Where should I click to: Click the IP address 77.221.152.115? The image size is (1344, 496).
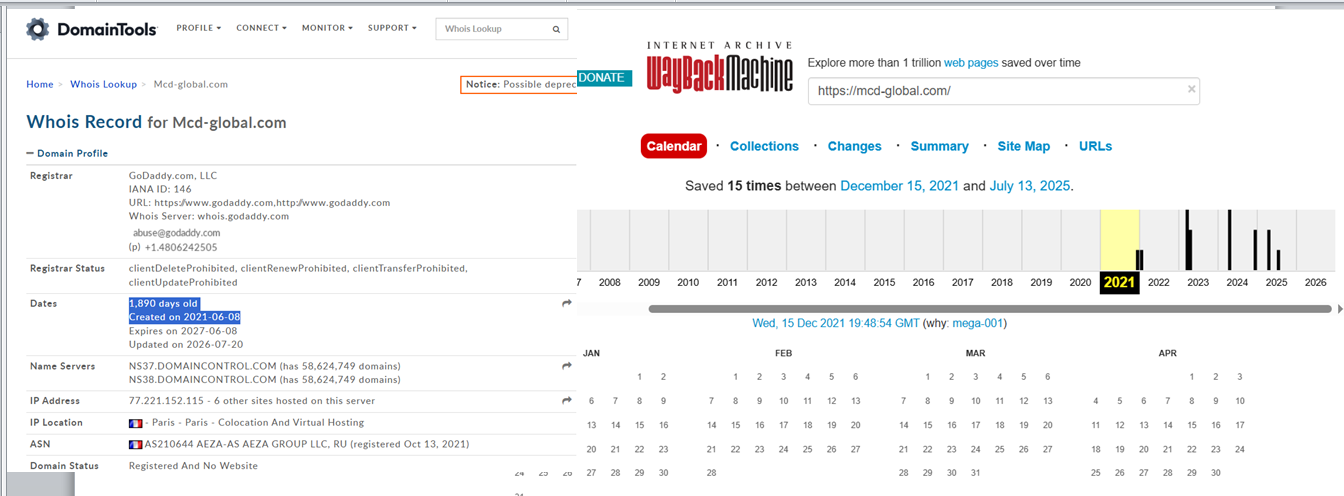click(x=166, y=400)
